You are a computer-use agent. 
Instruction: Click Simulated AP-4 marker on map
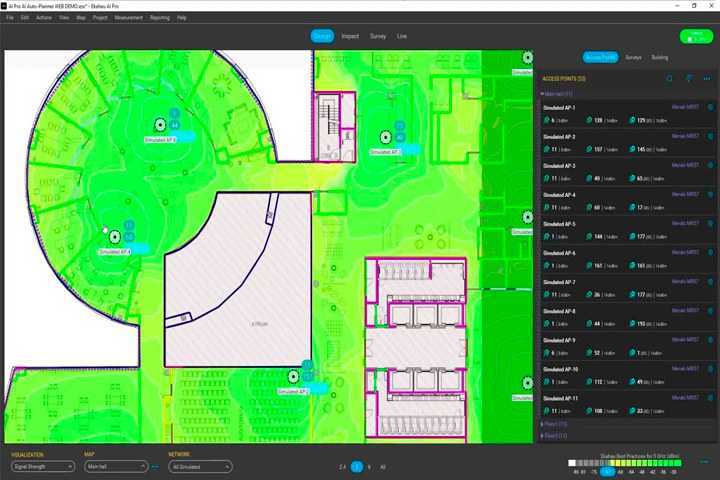tap(115, 237)
